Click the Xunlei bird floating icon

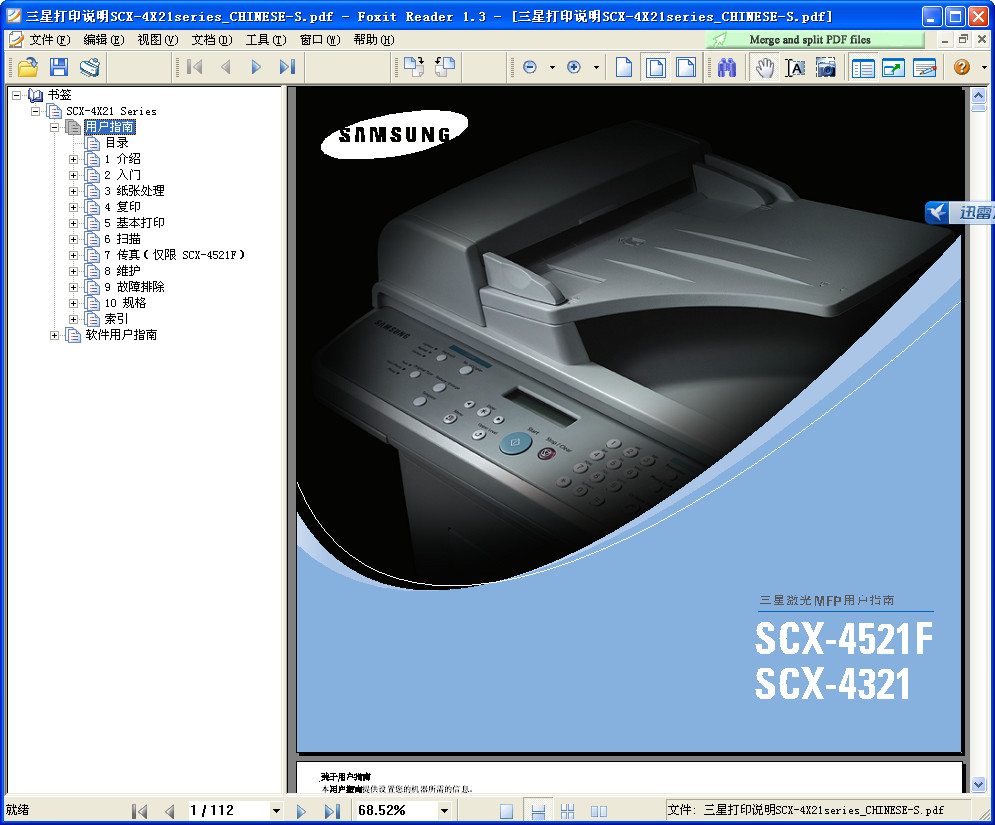pos(937,212)
